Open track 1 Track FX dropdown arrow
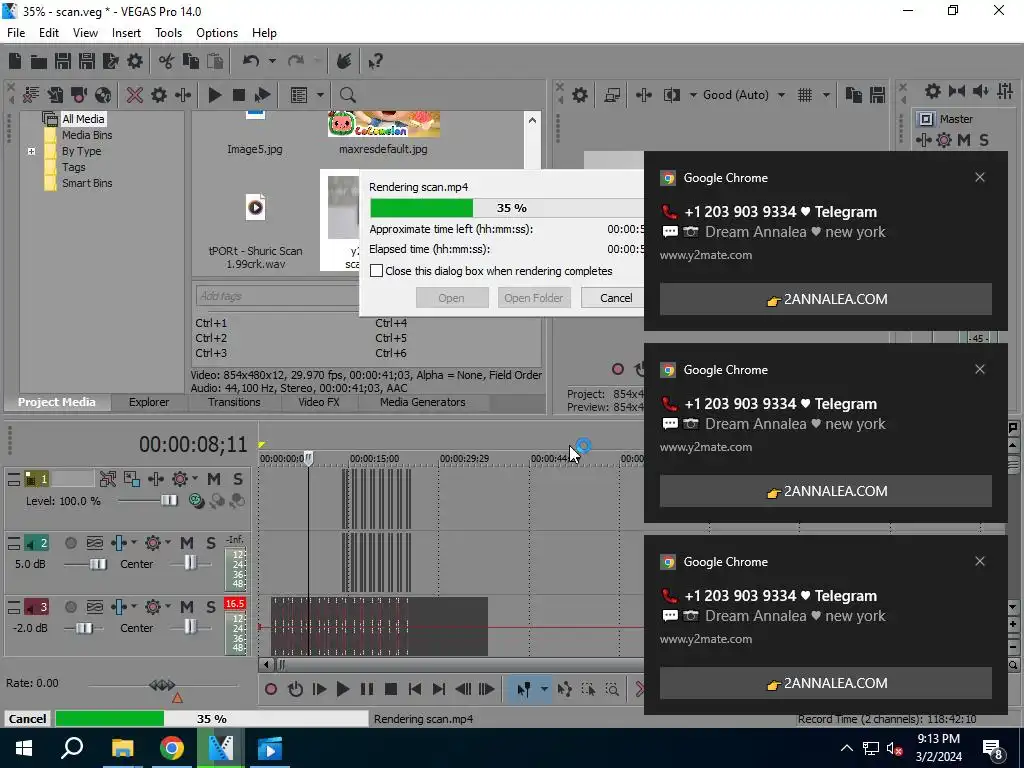1024x768 pixels. 195,479
